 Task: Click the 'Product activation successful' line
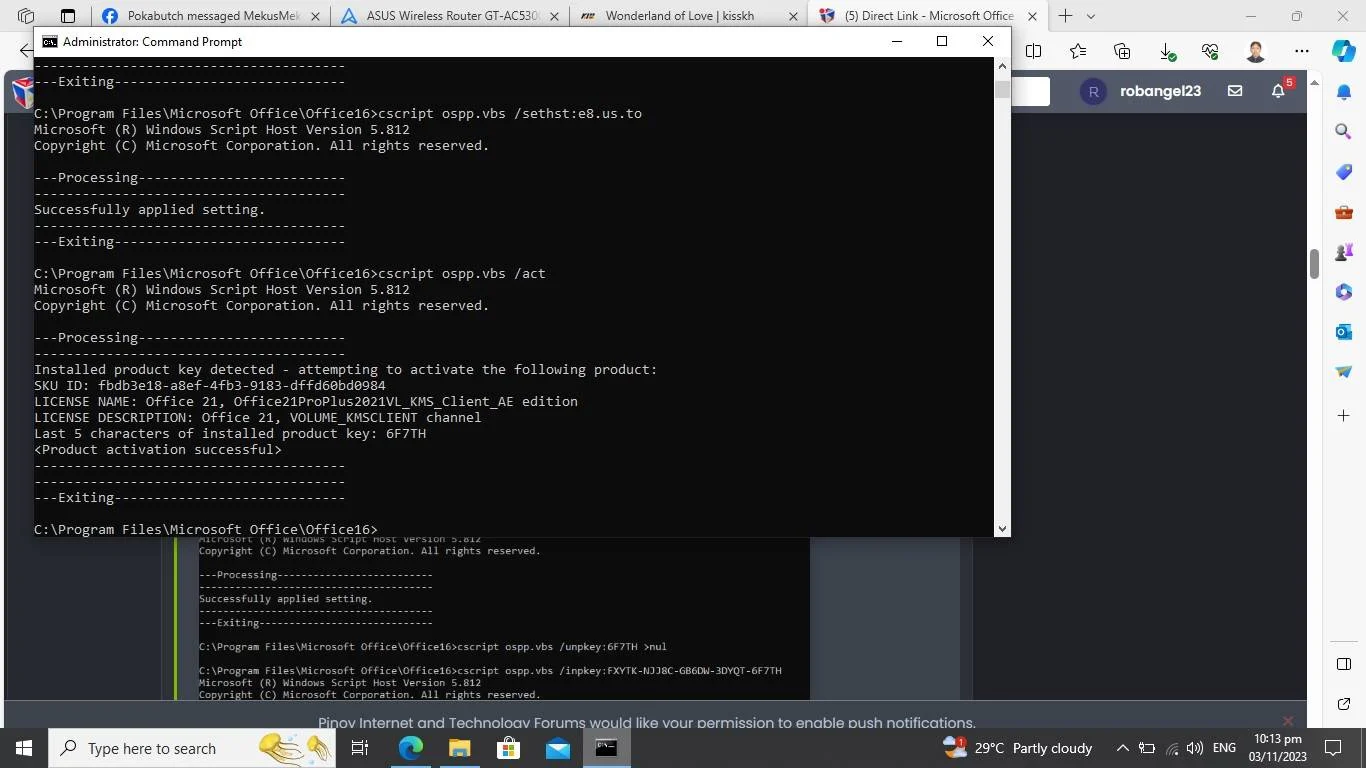(158, 449)
